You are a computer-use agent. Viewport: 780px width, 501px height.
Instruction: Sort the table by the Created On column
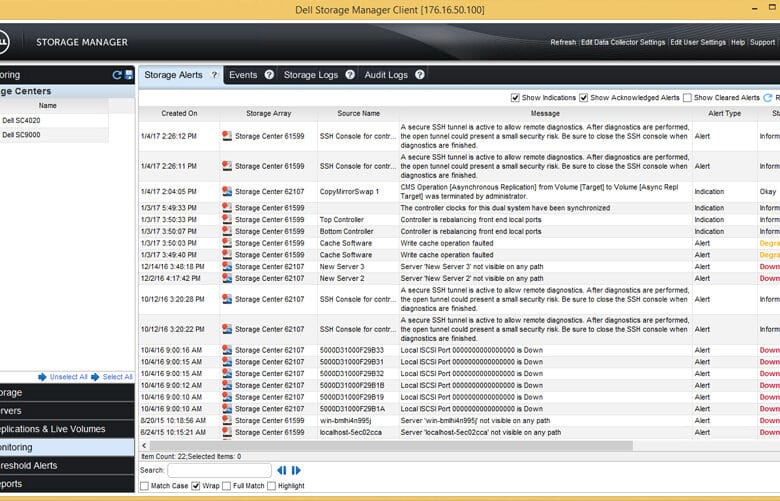coord(179,113)
